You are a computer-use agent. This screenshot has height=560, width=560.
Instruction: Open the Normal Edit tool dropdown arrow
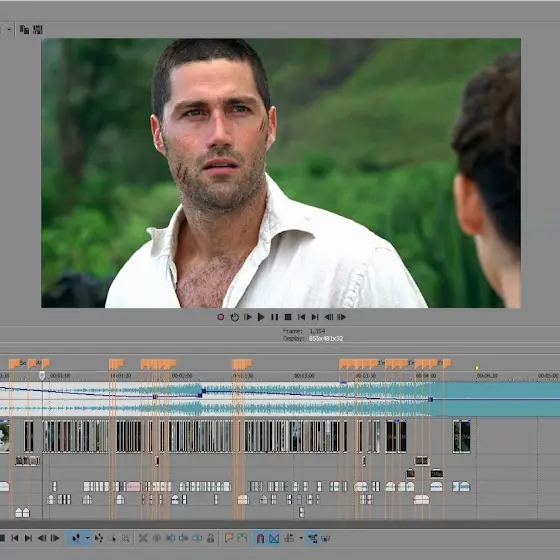tap(87, 538)
